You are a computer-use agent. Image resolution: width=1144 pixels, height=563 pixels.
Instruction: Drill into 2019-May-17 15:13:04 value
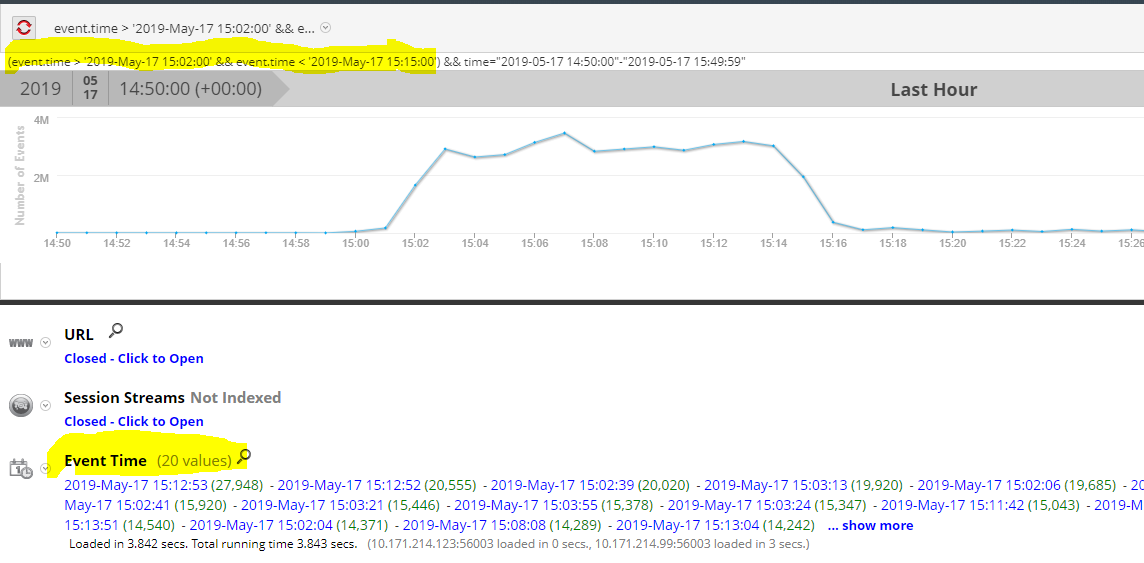[687, 525]
